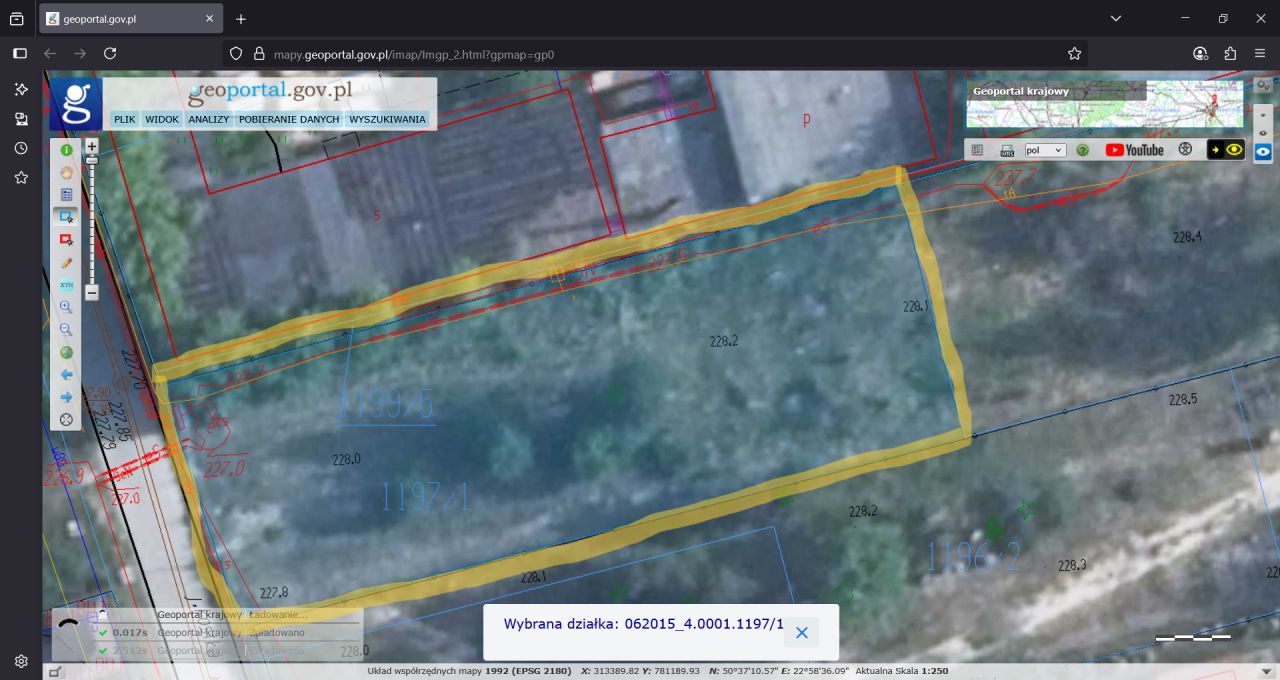Click the green info identify tool
This screenshot has width=1280, height=680.
pyautogui.click(x=66, y=150)
